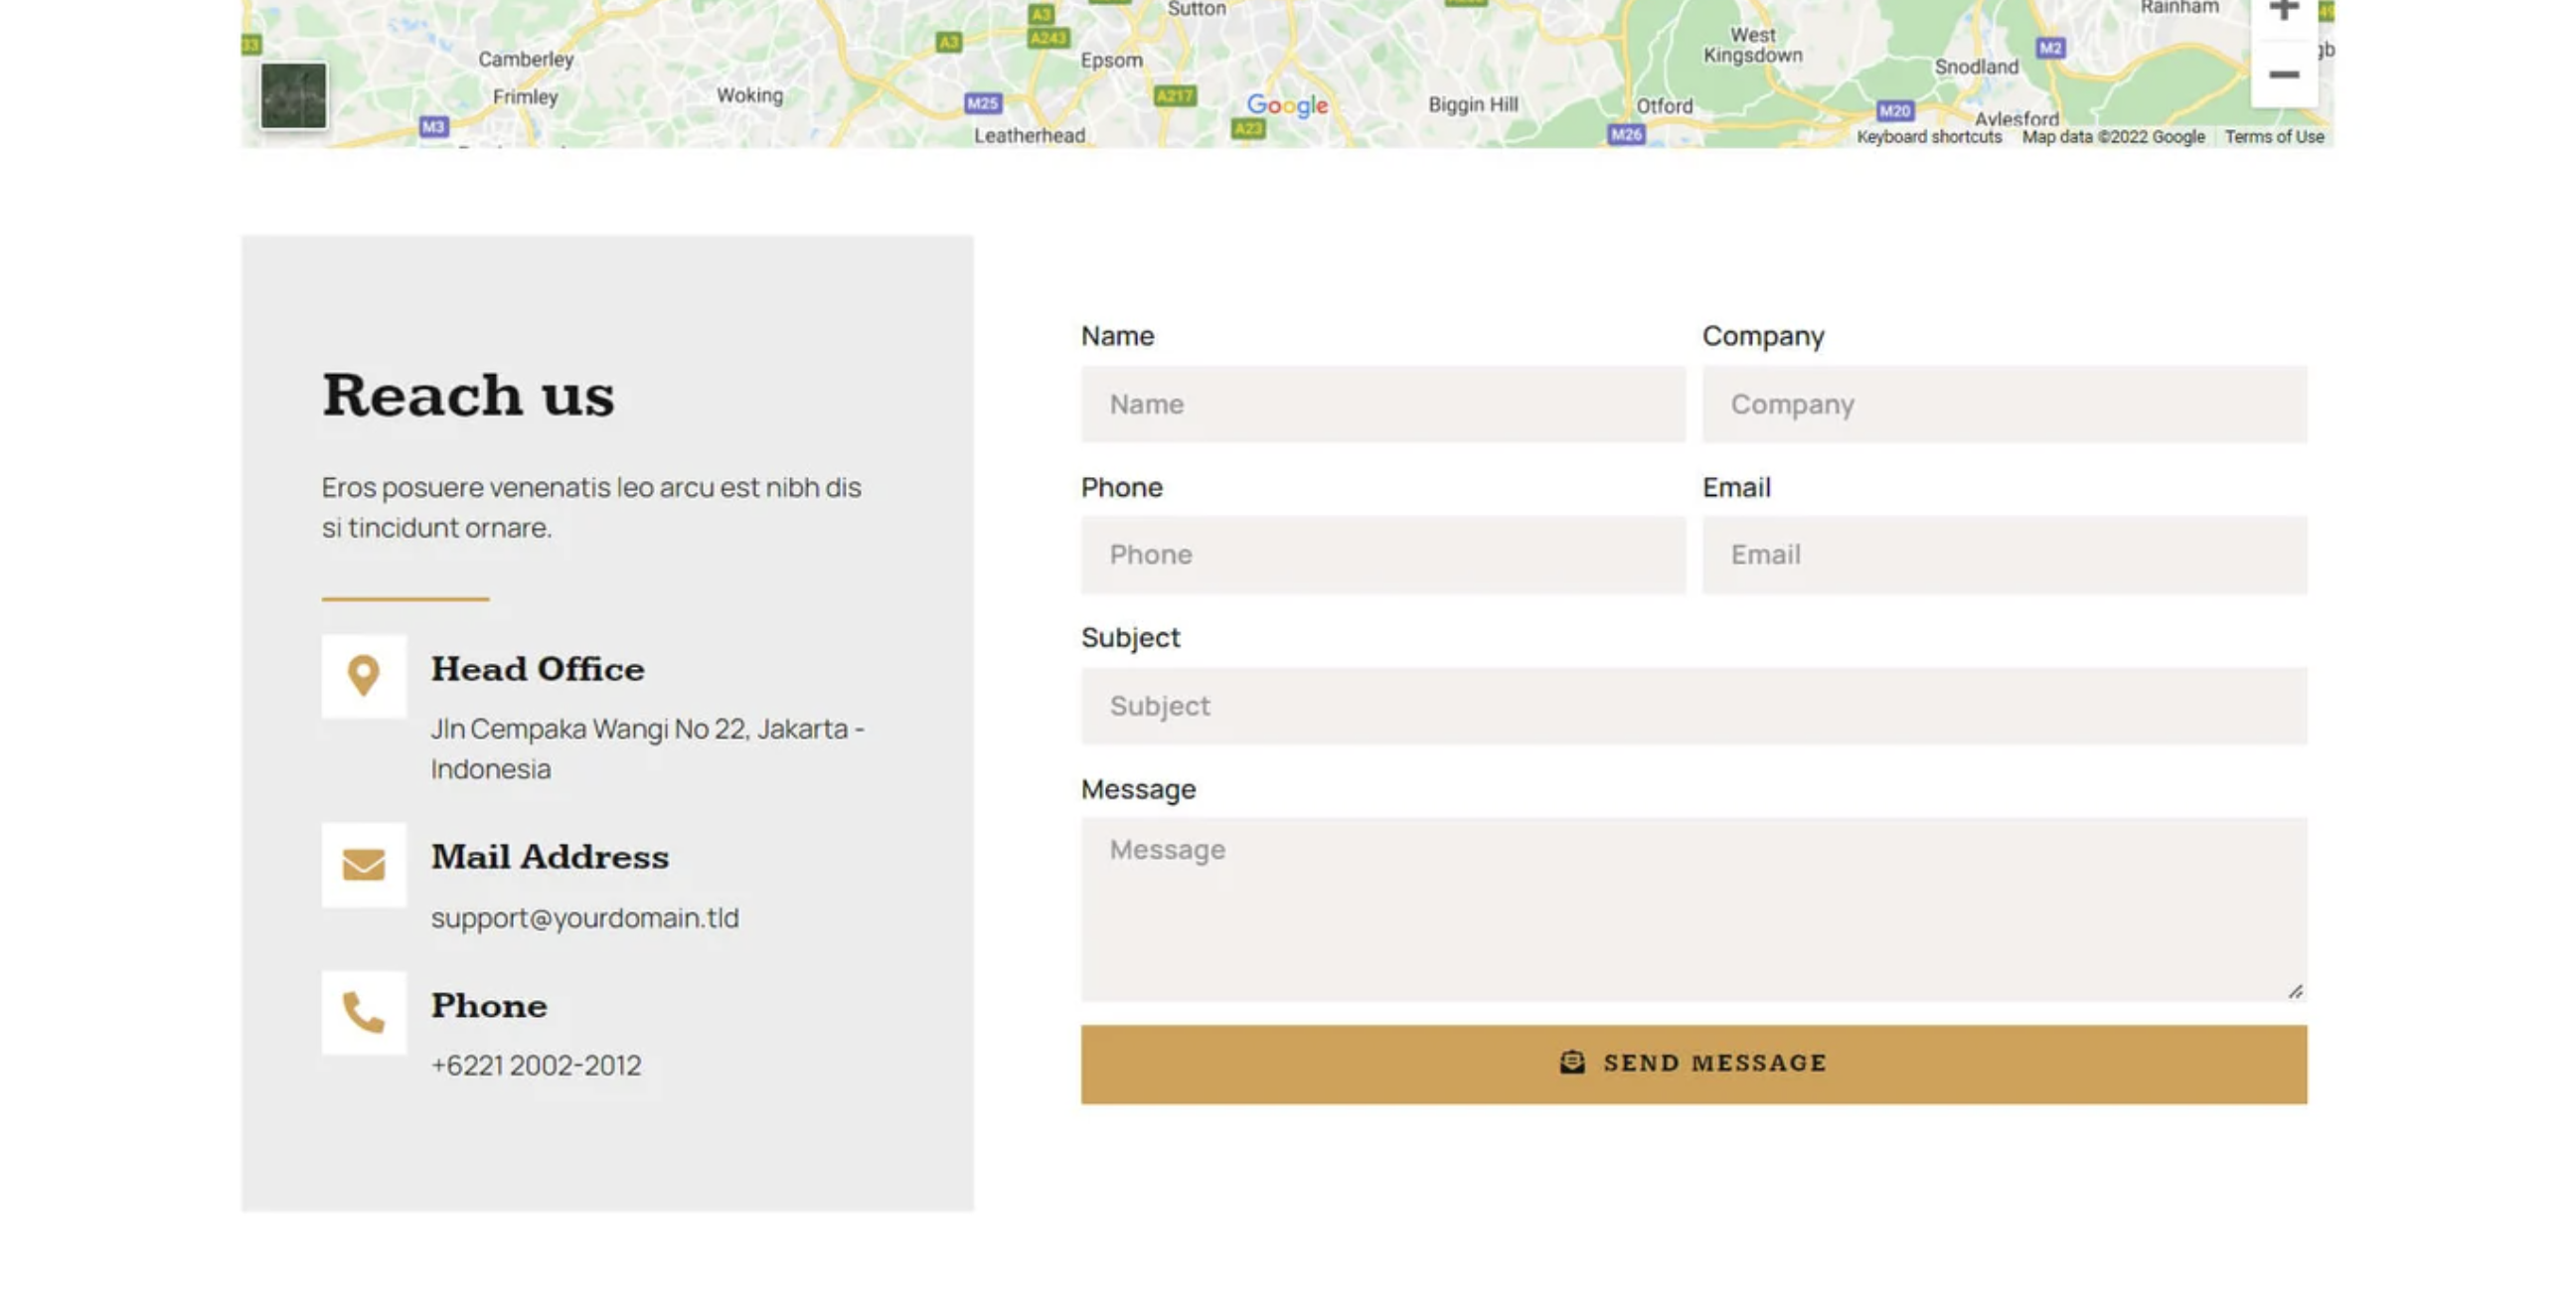2576x1312 pixels.
Task: Click inside the Message textarea
Action: [x=1693, y=908]
